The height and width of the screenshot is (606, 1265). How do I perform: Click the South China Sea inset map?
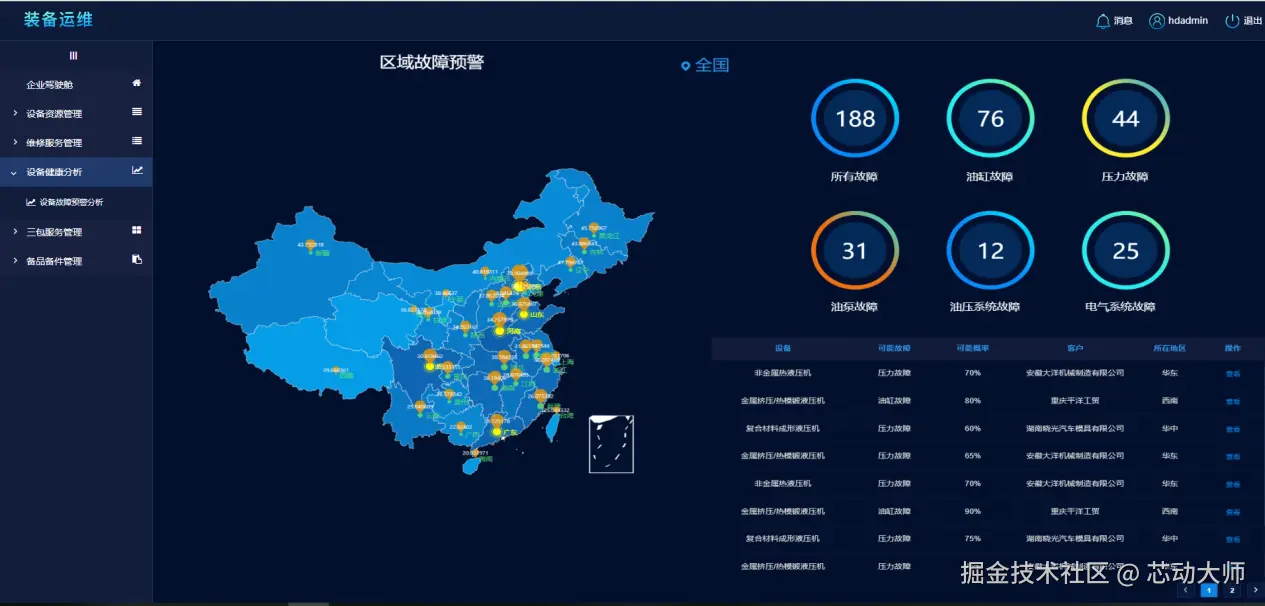tap(611, 444)
